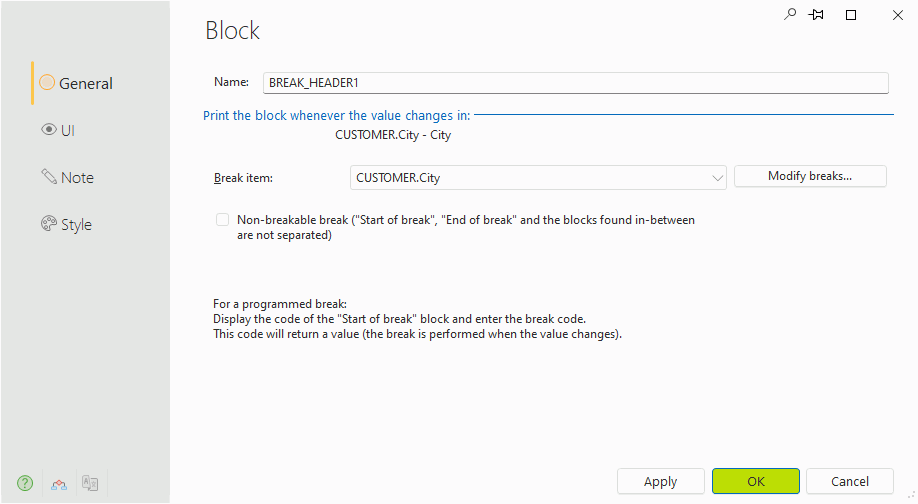Click the Modify breaks... button
Image resolution: width=918 pixels, height=504 pixels.
click(810, 176)
